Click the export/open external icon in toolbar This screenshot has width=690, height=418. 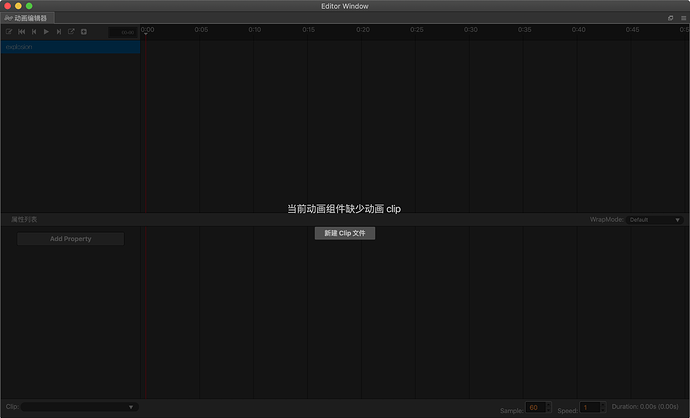point(71,32)
